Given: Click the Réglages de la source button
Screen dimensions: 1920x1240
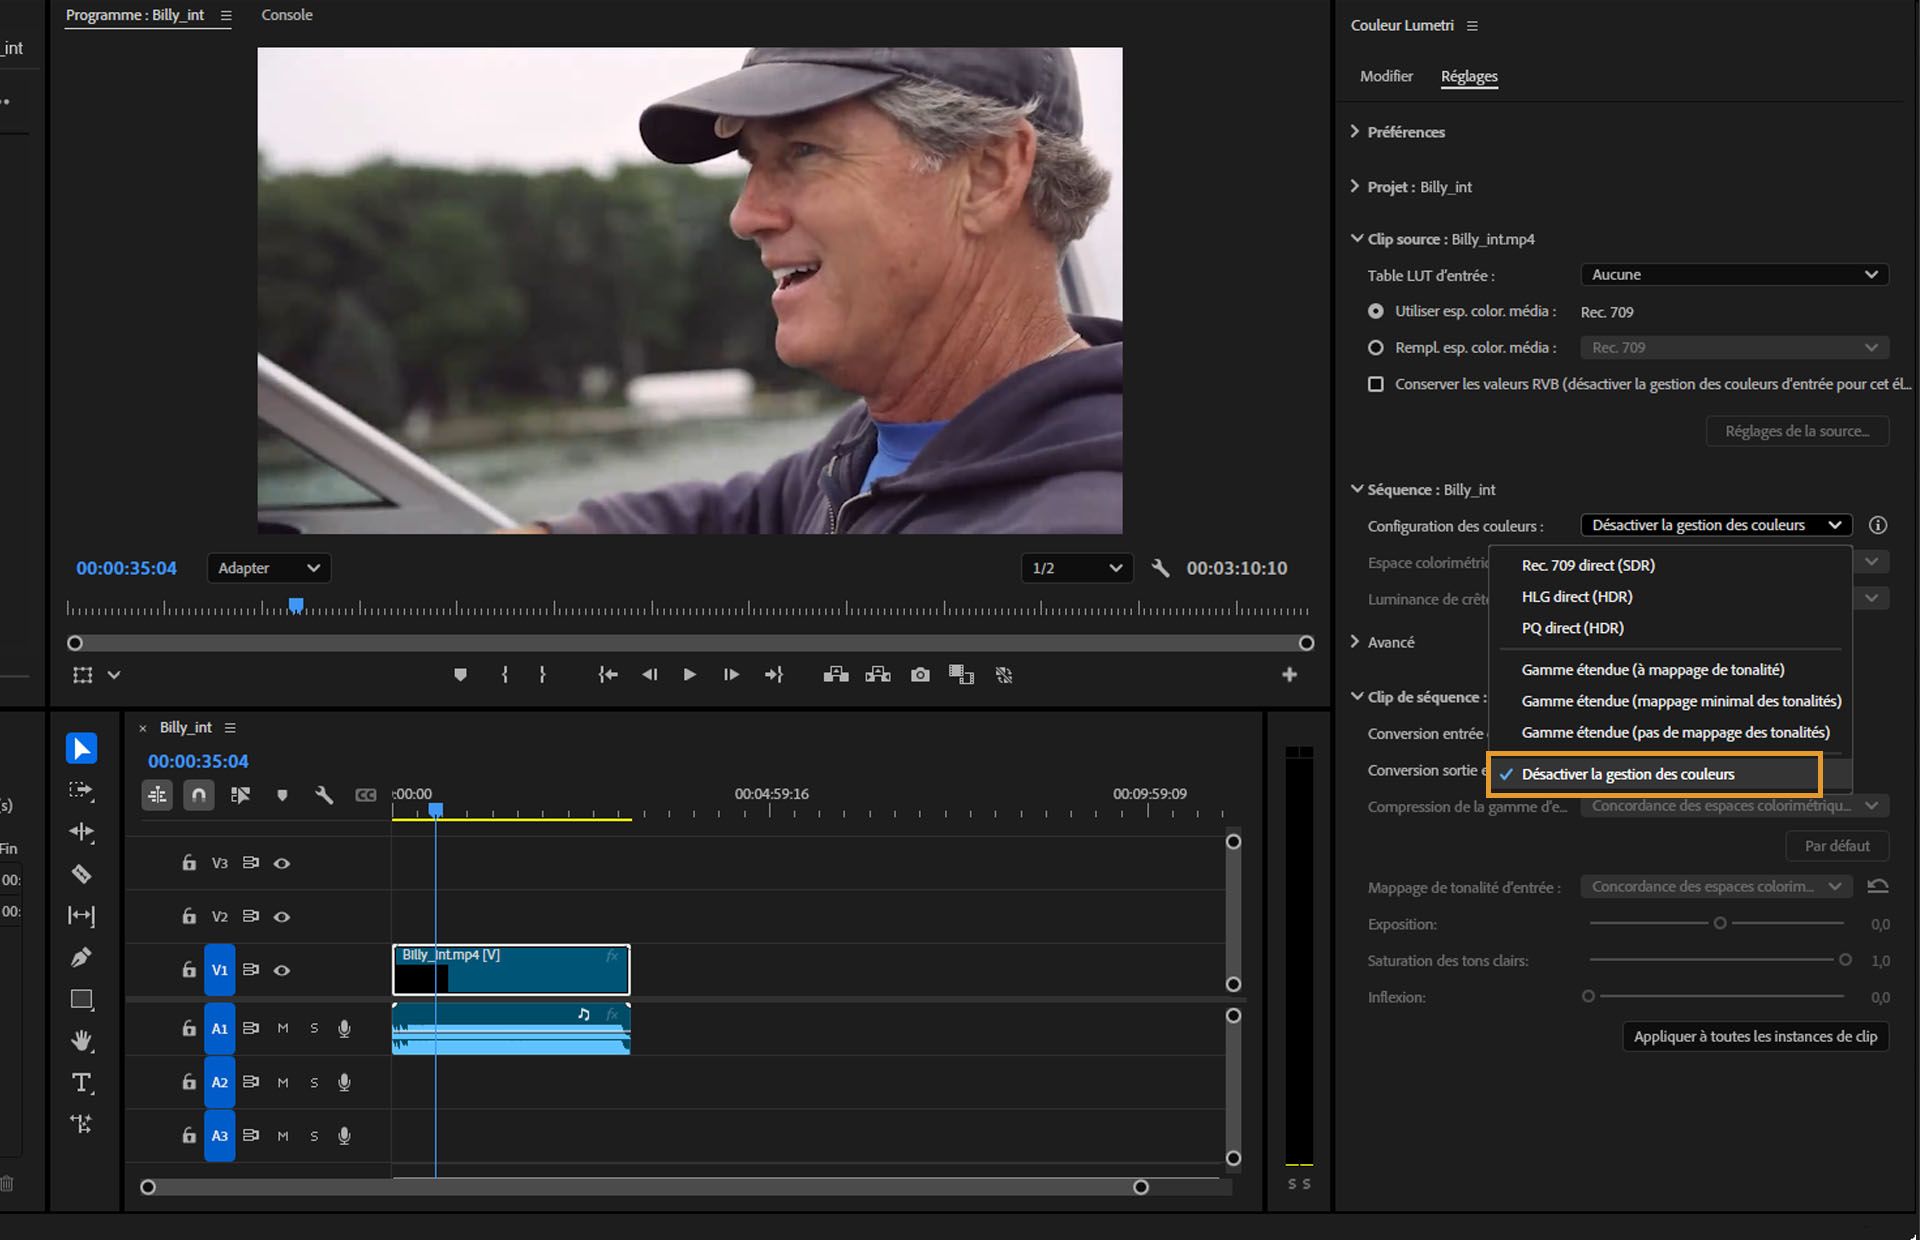Looking at the screenshot, I should coord(1797,431).
